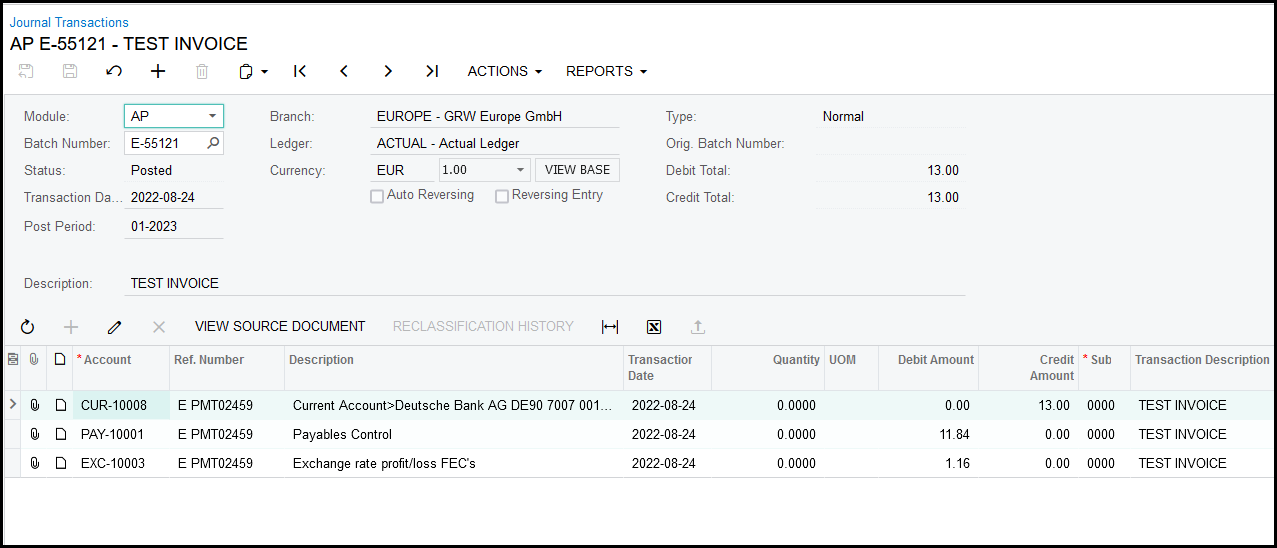Click the Batch Number search field
The width and height of the screenshot is (1277, 548).
pos(165,144)
